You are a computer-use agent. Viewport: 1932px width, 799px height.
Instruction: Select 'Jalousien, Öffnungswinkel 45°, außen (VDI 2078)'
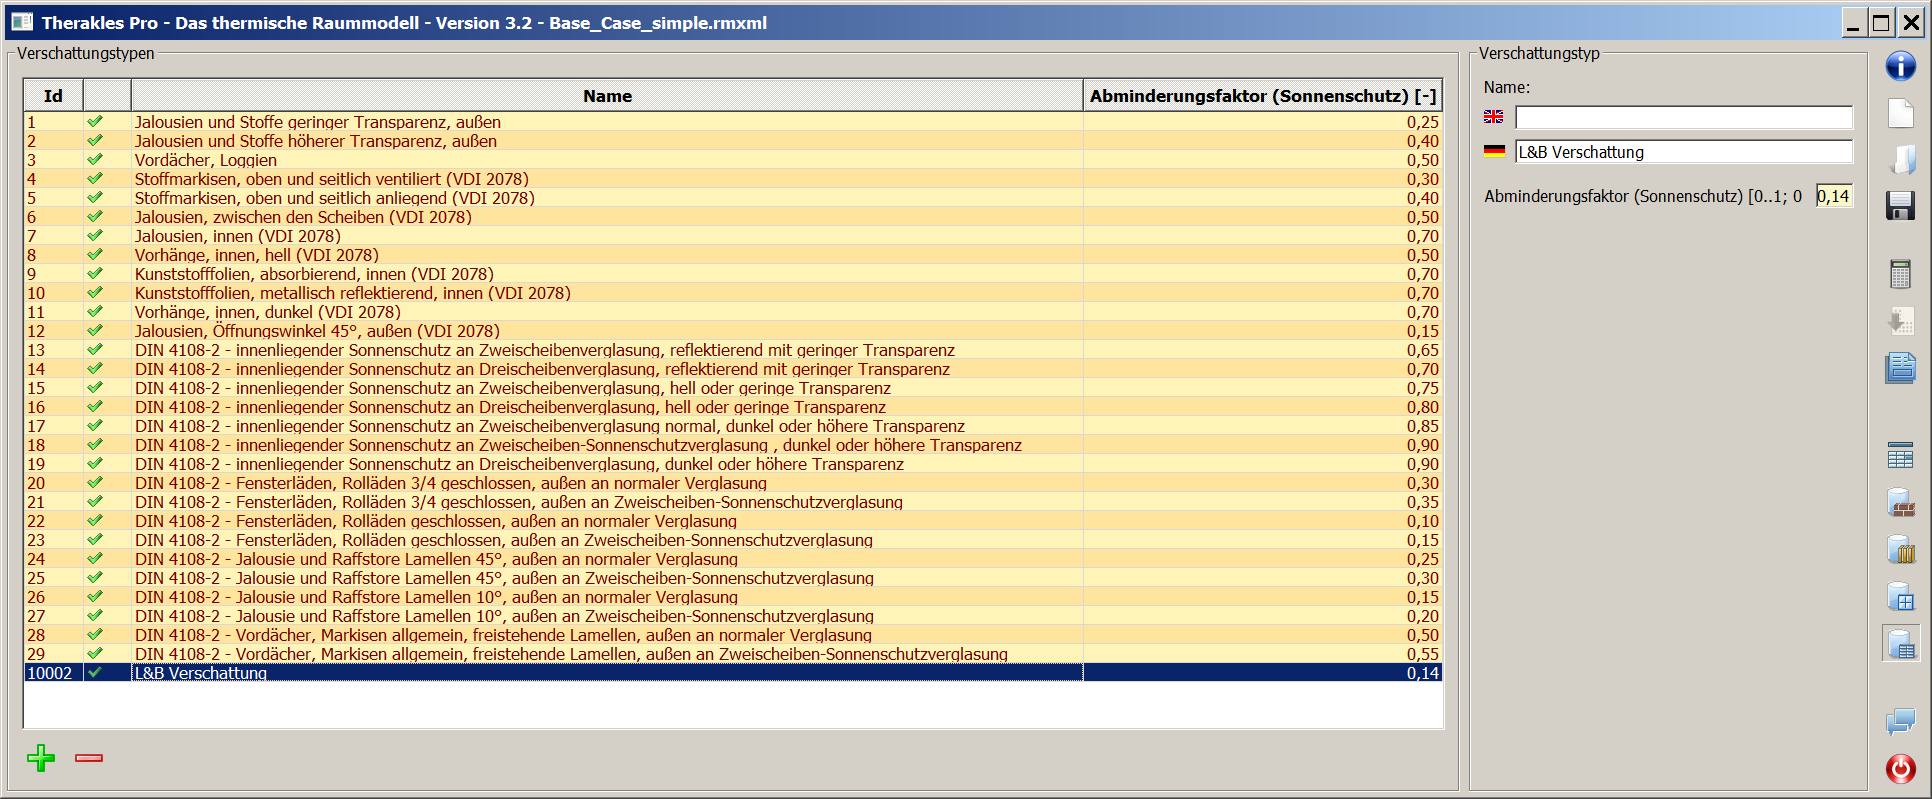pyautogui.click(x=733, y=331)
